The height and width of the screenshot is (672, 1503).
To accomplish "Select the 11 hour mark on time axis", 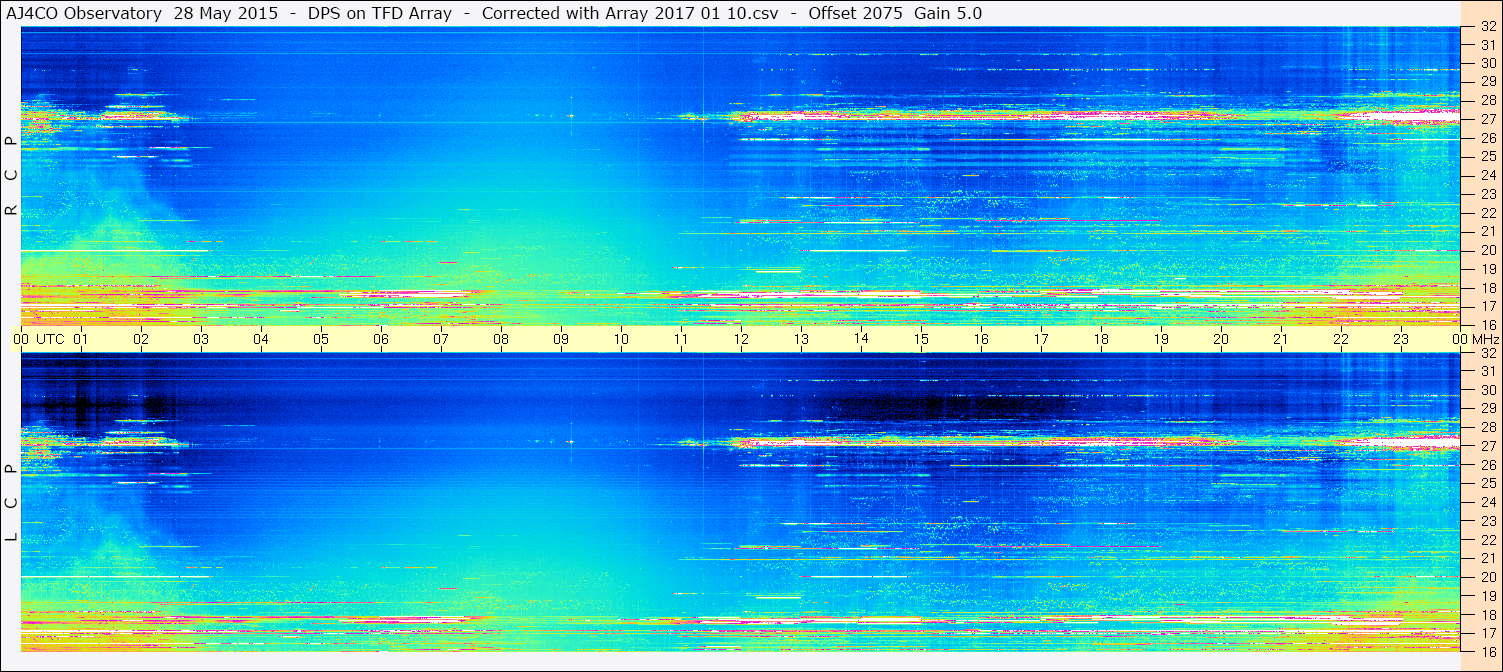I will [x=681, y=340].
